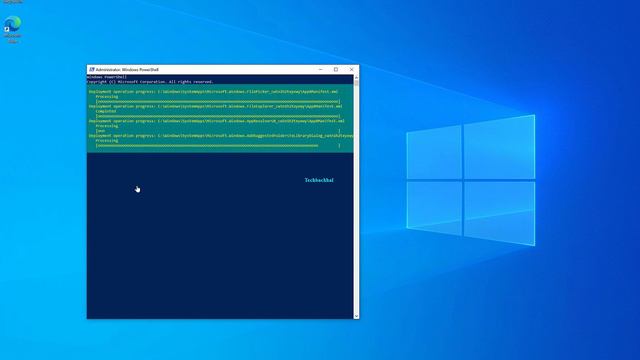Click the PowerShell vertical scrollbar thumb
Image resolution: width=640 pixels, height=360 pixels.
pyautogui.click(x=356, y=83)
